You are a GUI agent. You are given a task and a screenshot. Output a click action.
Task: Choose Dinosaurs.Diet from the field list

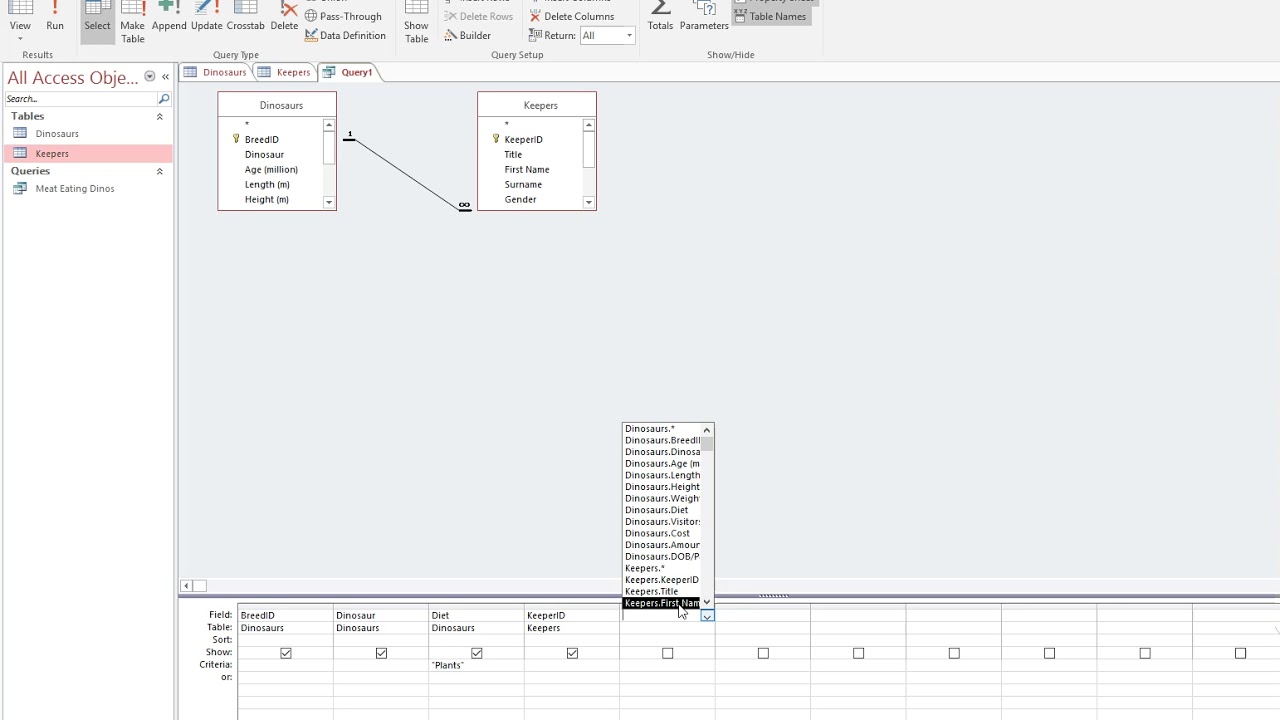click(x=662, y=510)
